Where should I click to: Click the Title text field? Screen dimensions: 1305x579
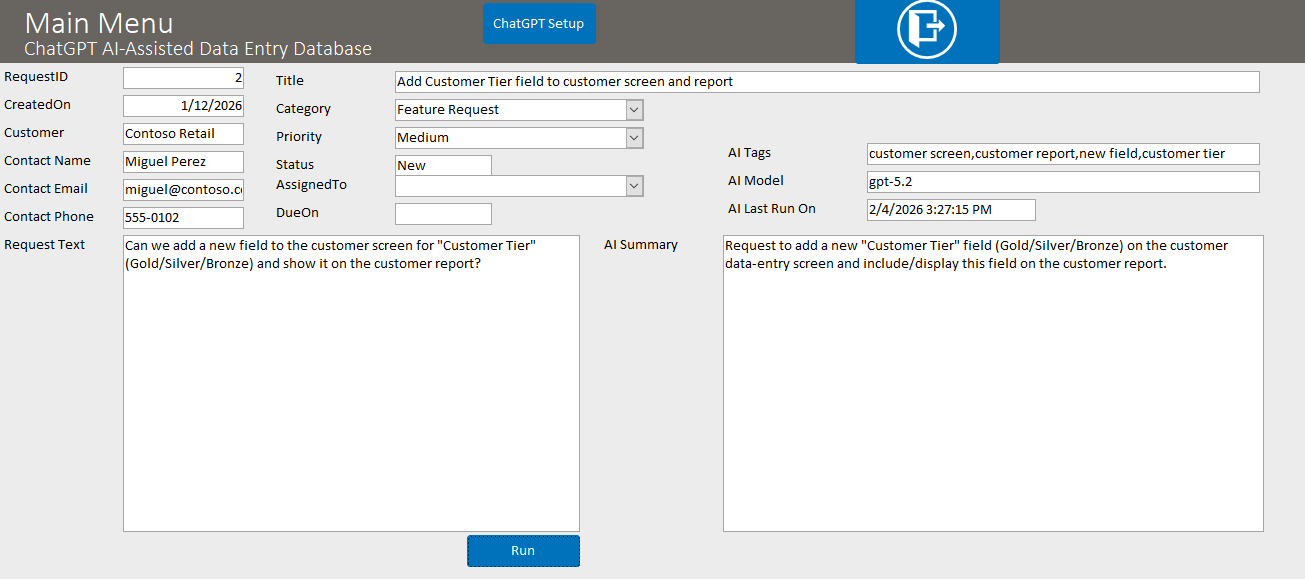point(826,82)
